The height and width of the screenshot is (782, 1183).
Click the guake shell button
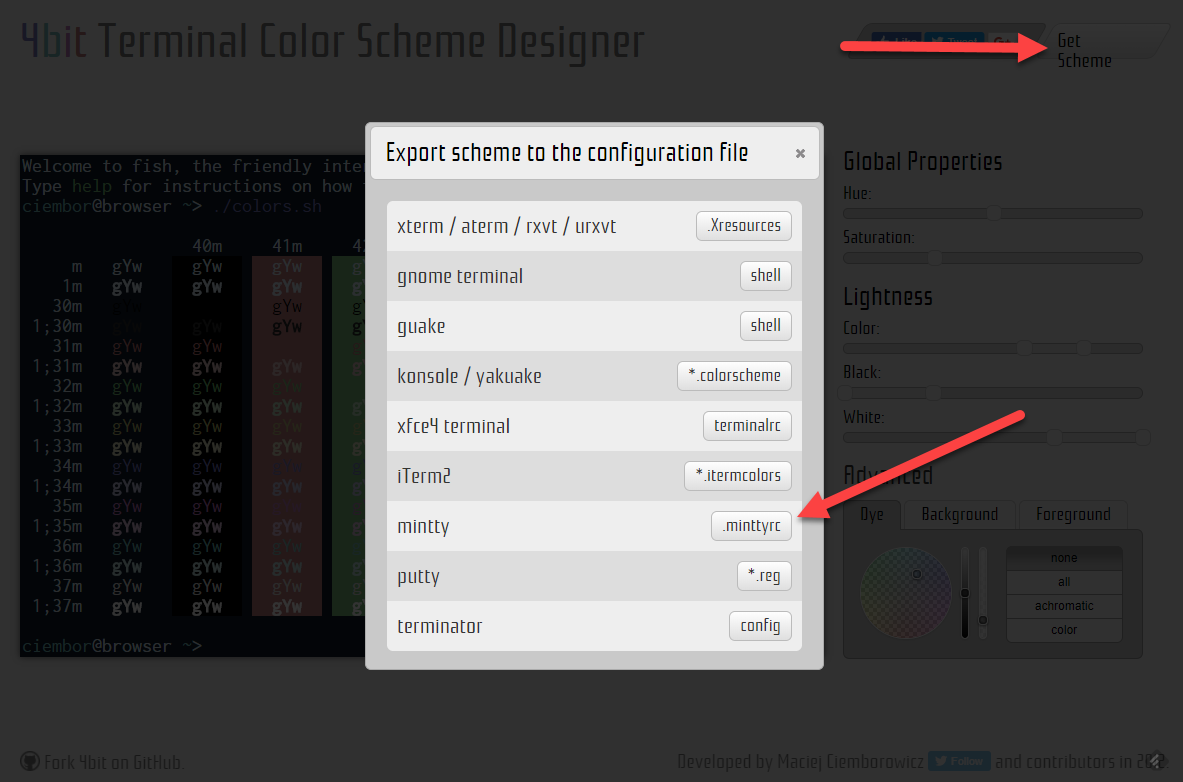coord(765,326)
